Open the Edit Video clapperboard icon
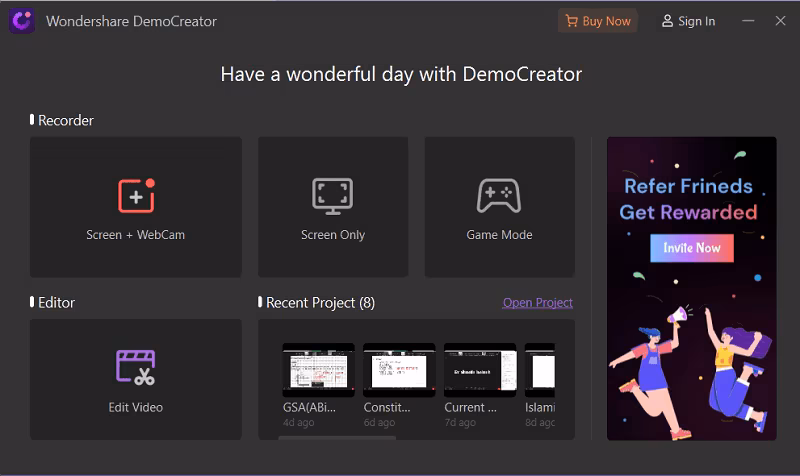The height and width of the screenshot is (476, 800). coord(136,367)
